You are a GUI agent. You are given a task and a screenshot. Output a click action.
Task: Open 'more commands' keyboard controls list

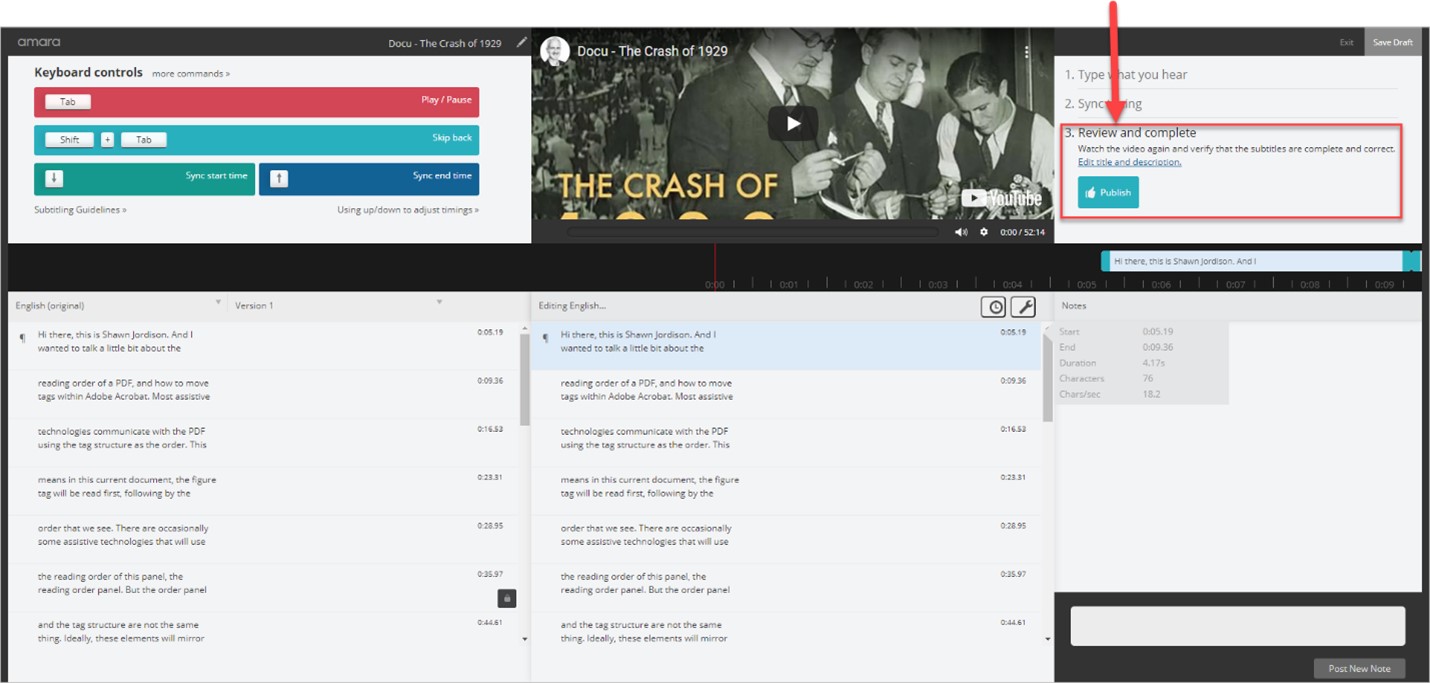pyautogui.click(x=191, y=74)
